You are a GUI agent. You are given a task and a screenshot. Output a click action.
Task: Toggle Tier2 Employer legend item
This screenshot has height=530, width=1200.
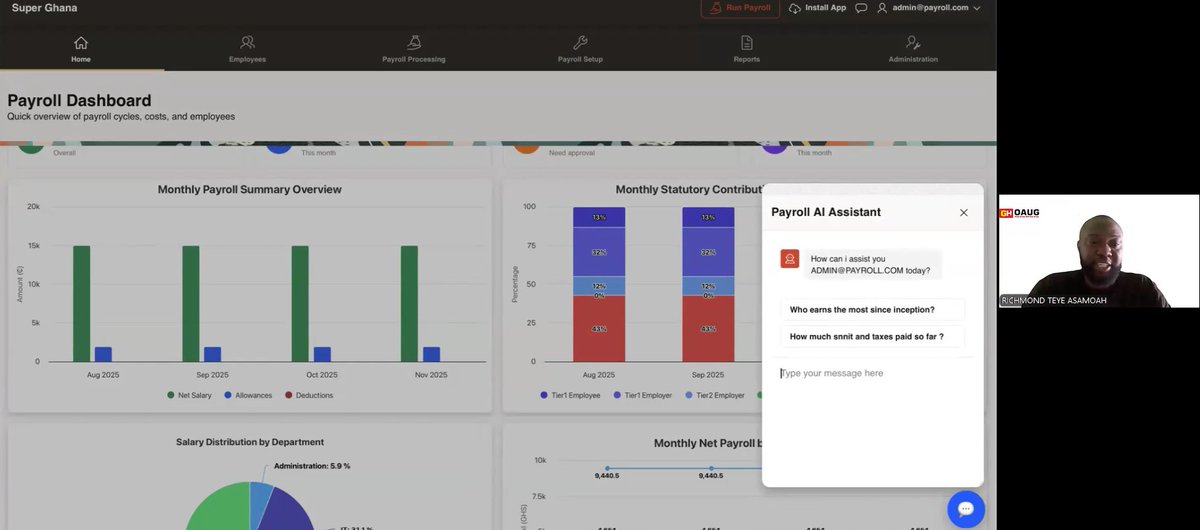715,395
